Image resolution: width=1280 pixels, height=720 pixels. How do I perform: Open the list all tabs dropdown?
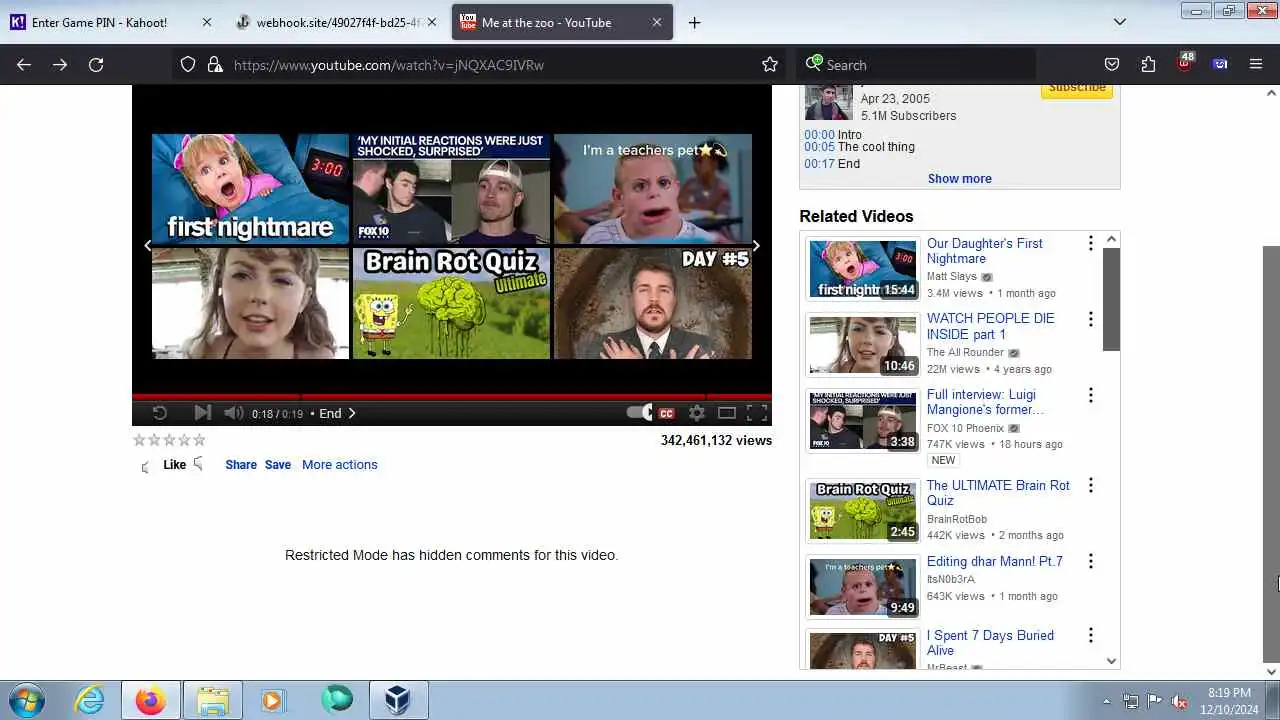coord(1120,22)
